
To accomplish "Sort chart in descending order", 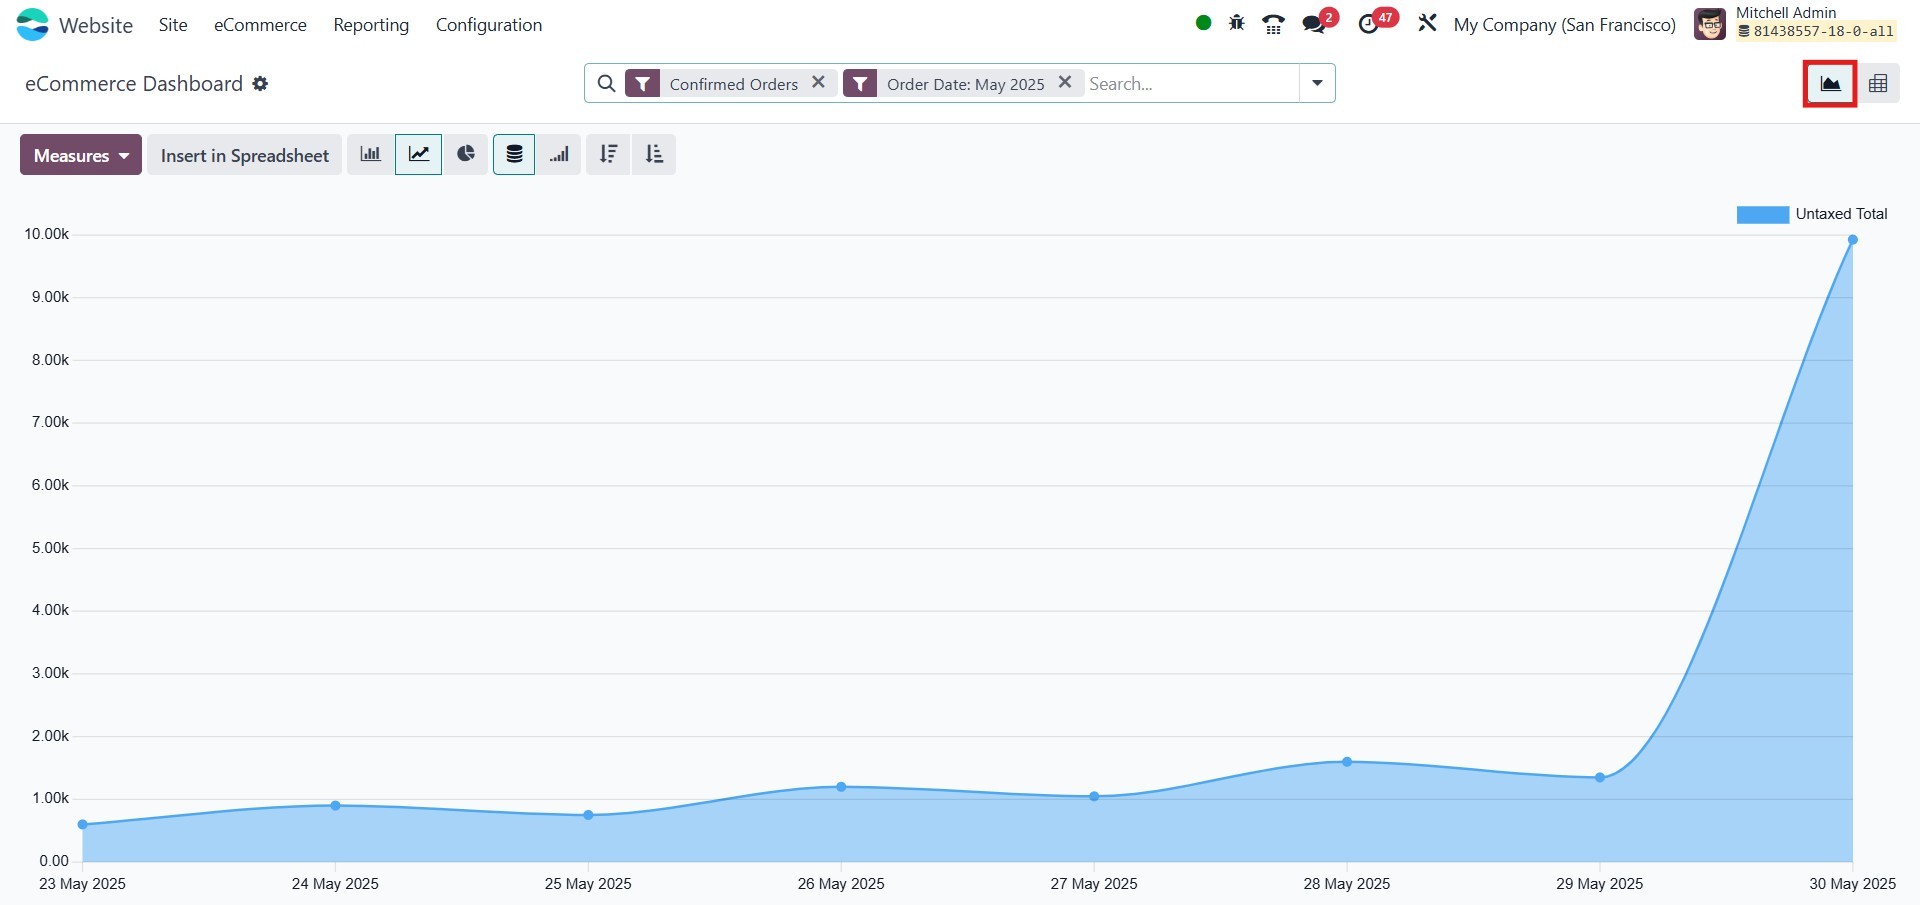I will 608,154.
